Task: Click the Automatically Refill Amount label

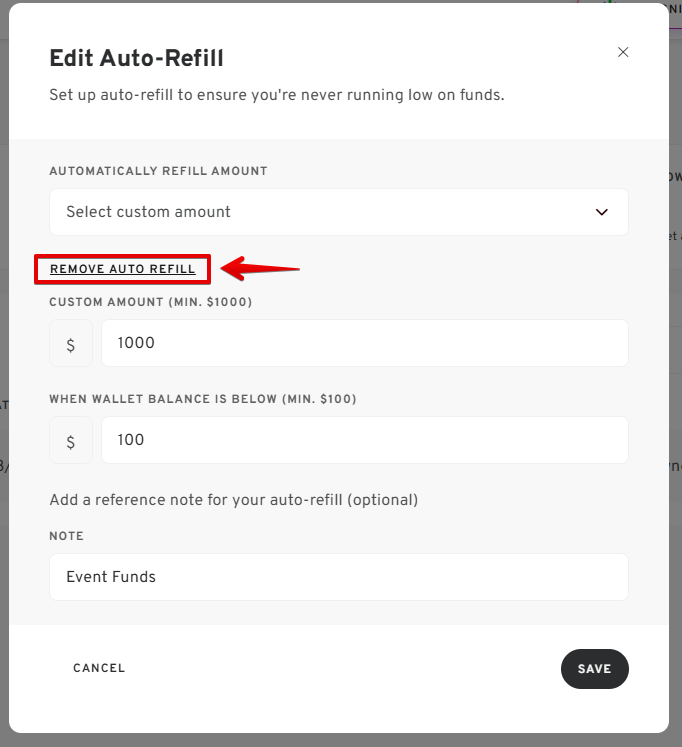Action: [x=158, y=171]
